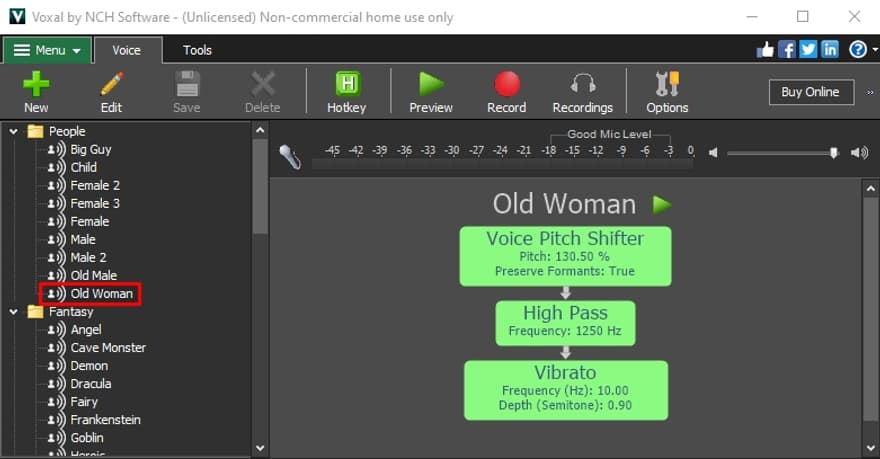Collapse the Fantasy folder
The image size is (880, 459).
tap(14, 312)
